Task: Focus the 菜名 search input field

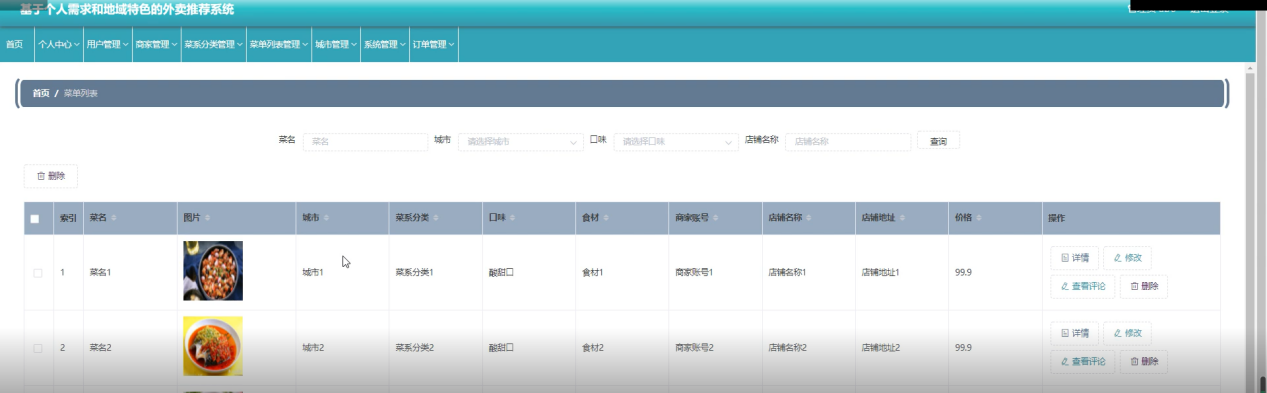Action: click(x=365, y=142)
